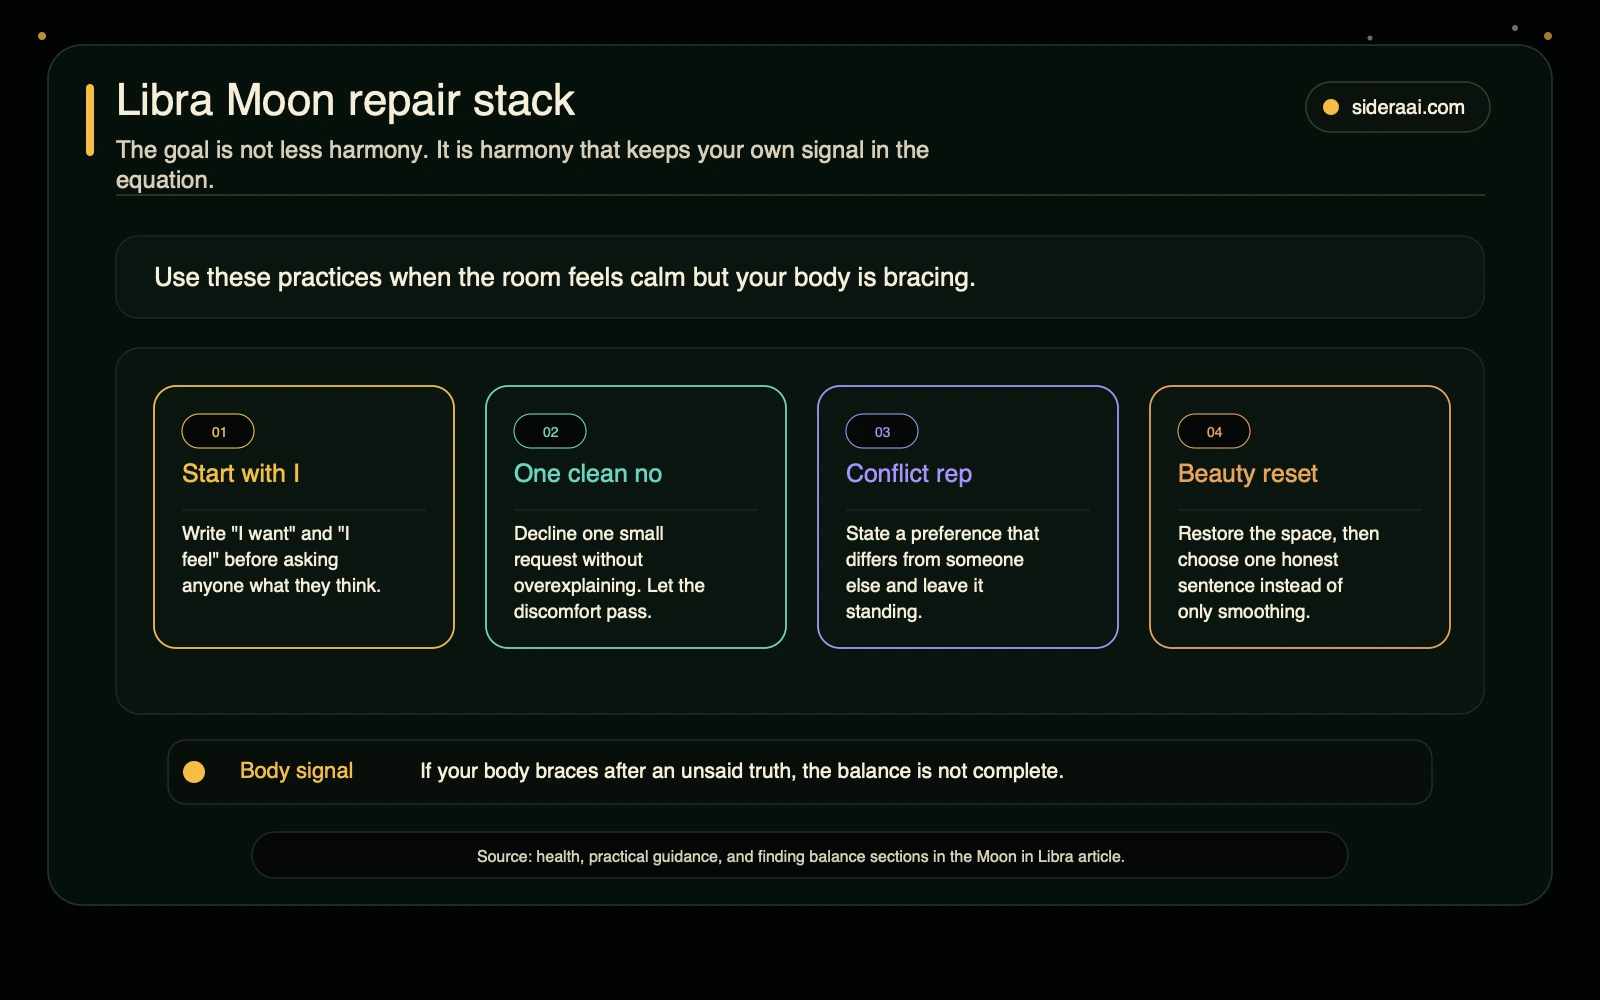Image resolution: width=1600 pixels, height=1000 pixels.
Task: Select the 03 number badge
Action: [x=882, y=431]
